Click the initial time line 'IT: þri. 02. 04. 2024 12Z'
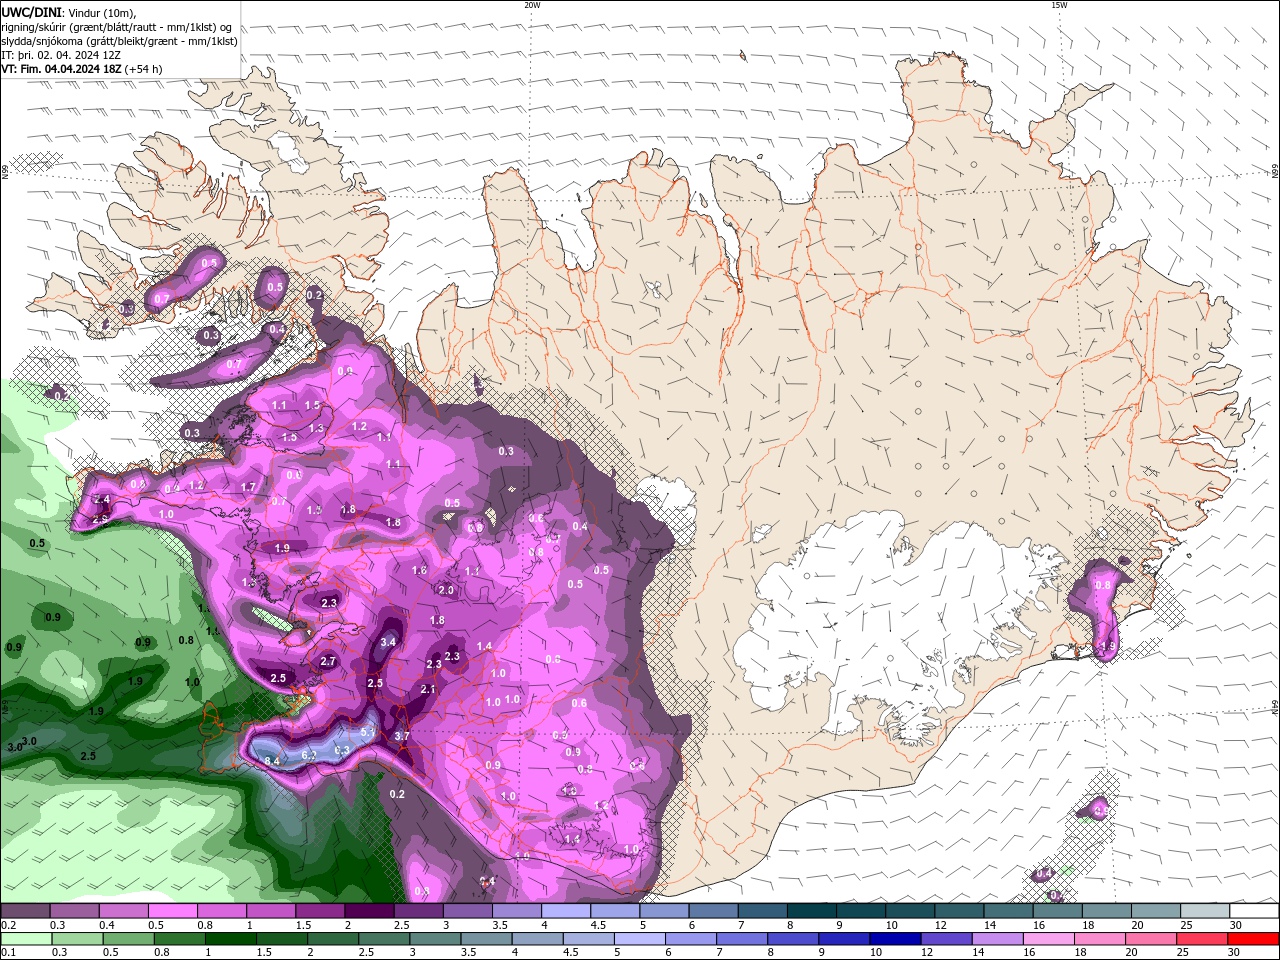1280x960 pixels. pyautogui.click(x=61, y=55)
